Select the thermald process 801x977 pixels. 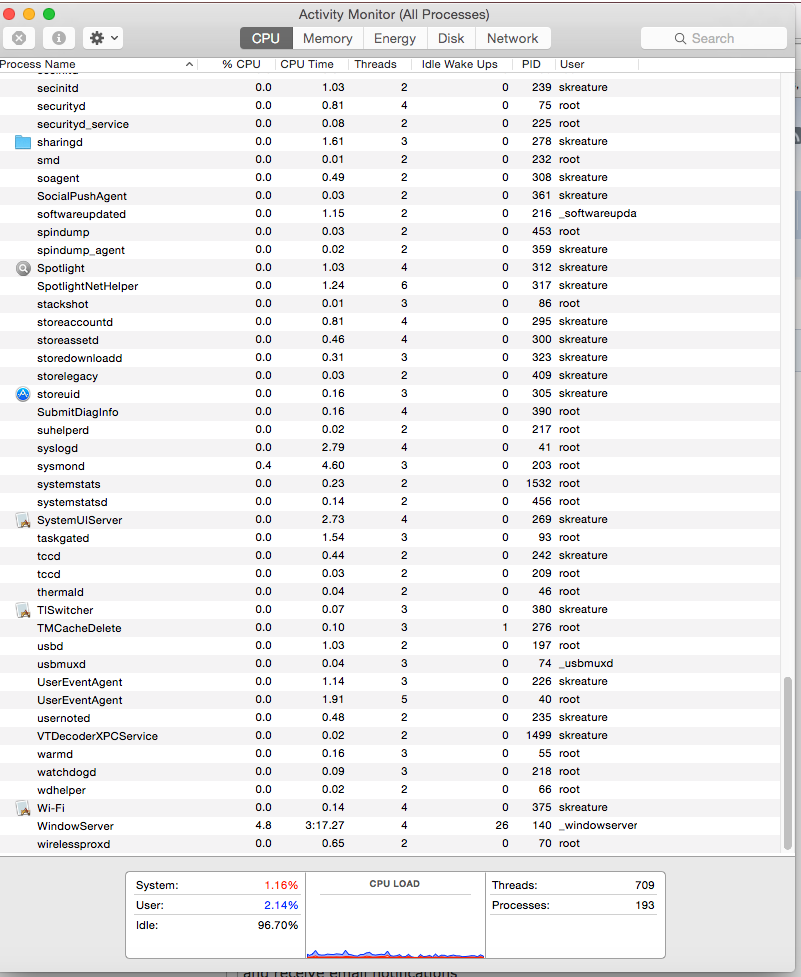coord(390,592)
